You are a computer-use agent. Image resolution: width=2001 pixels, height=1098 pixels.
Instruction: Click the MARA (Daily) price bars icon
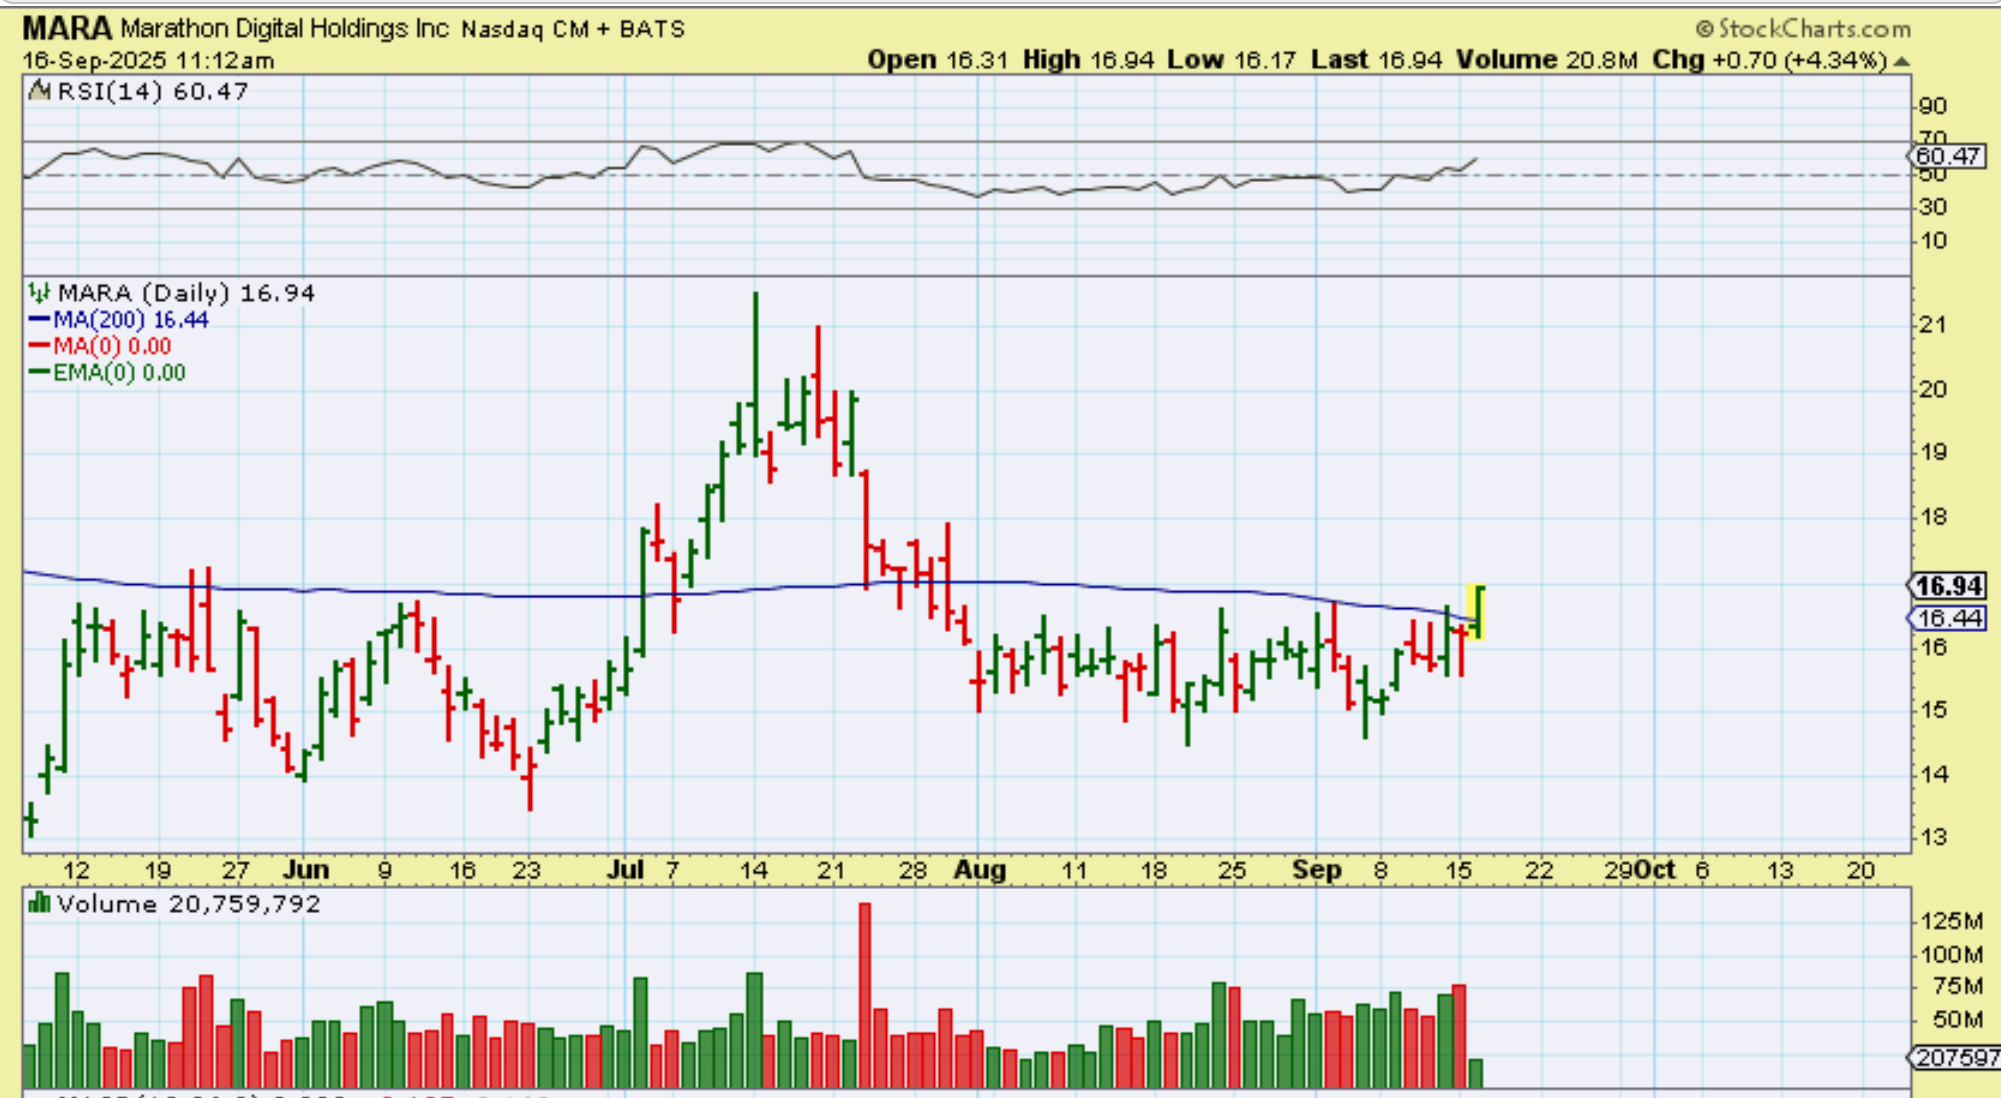39,293
